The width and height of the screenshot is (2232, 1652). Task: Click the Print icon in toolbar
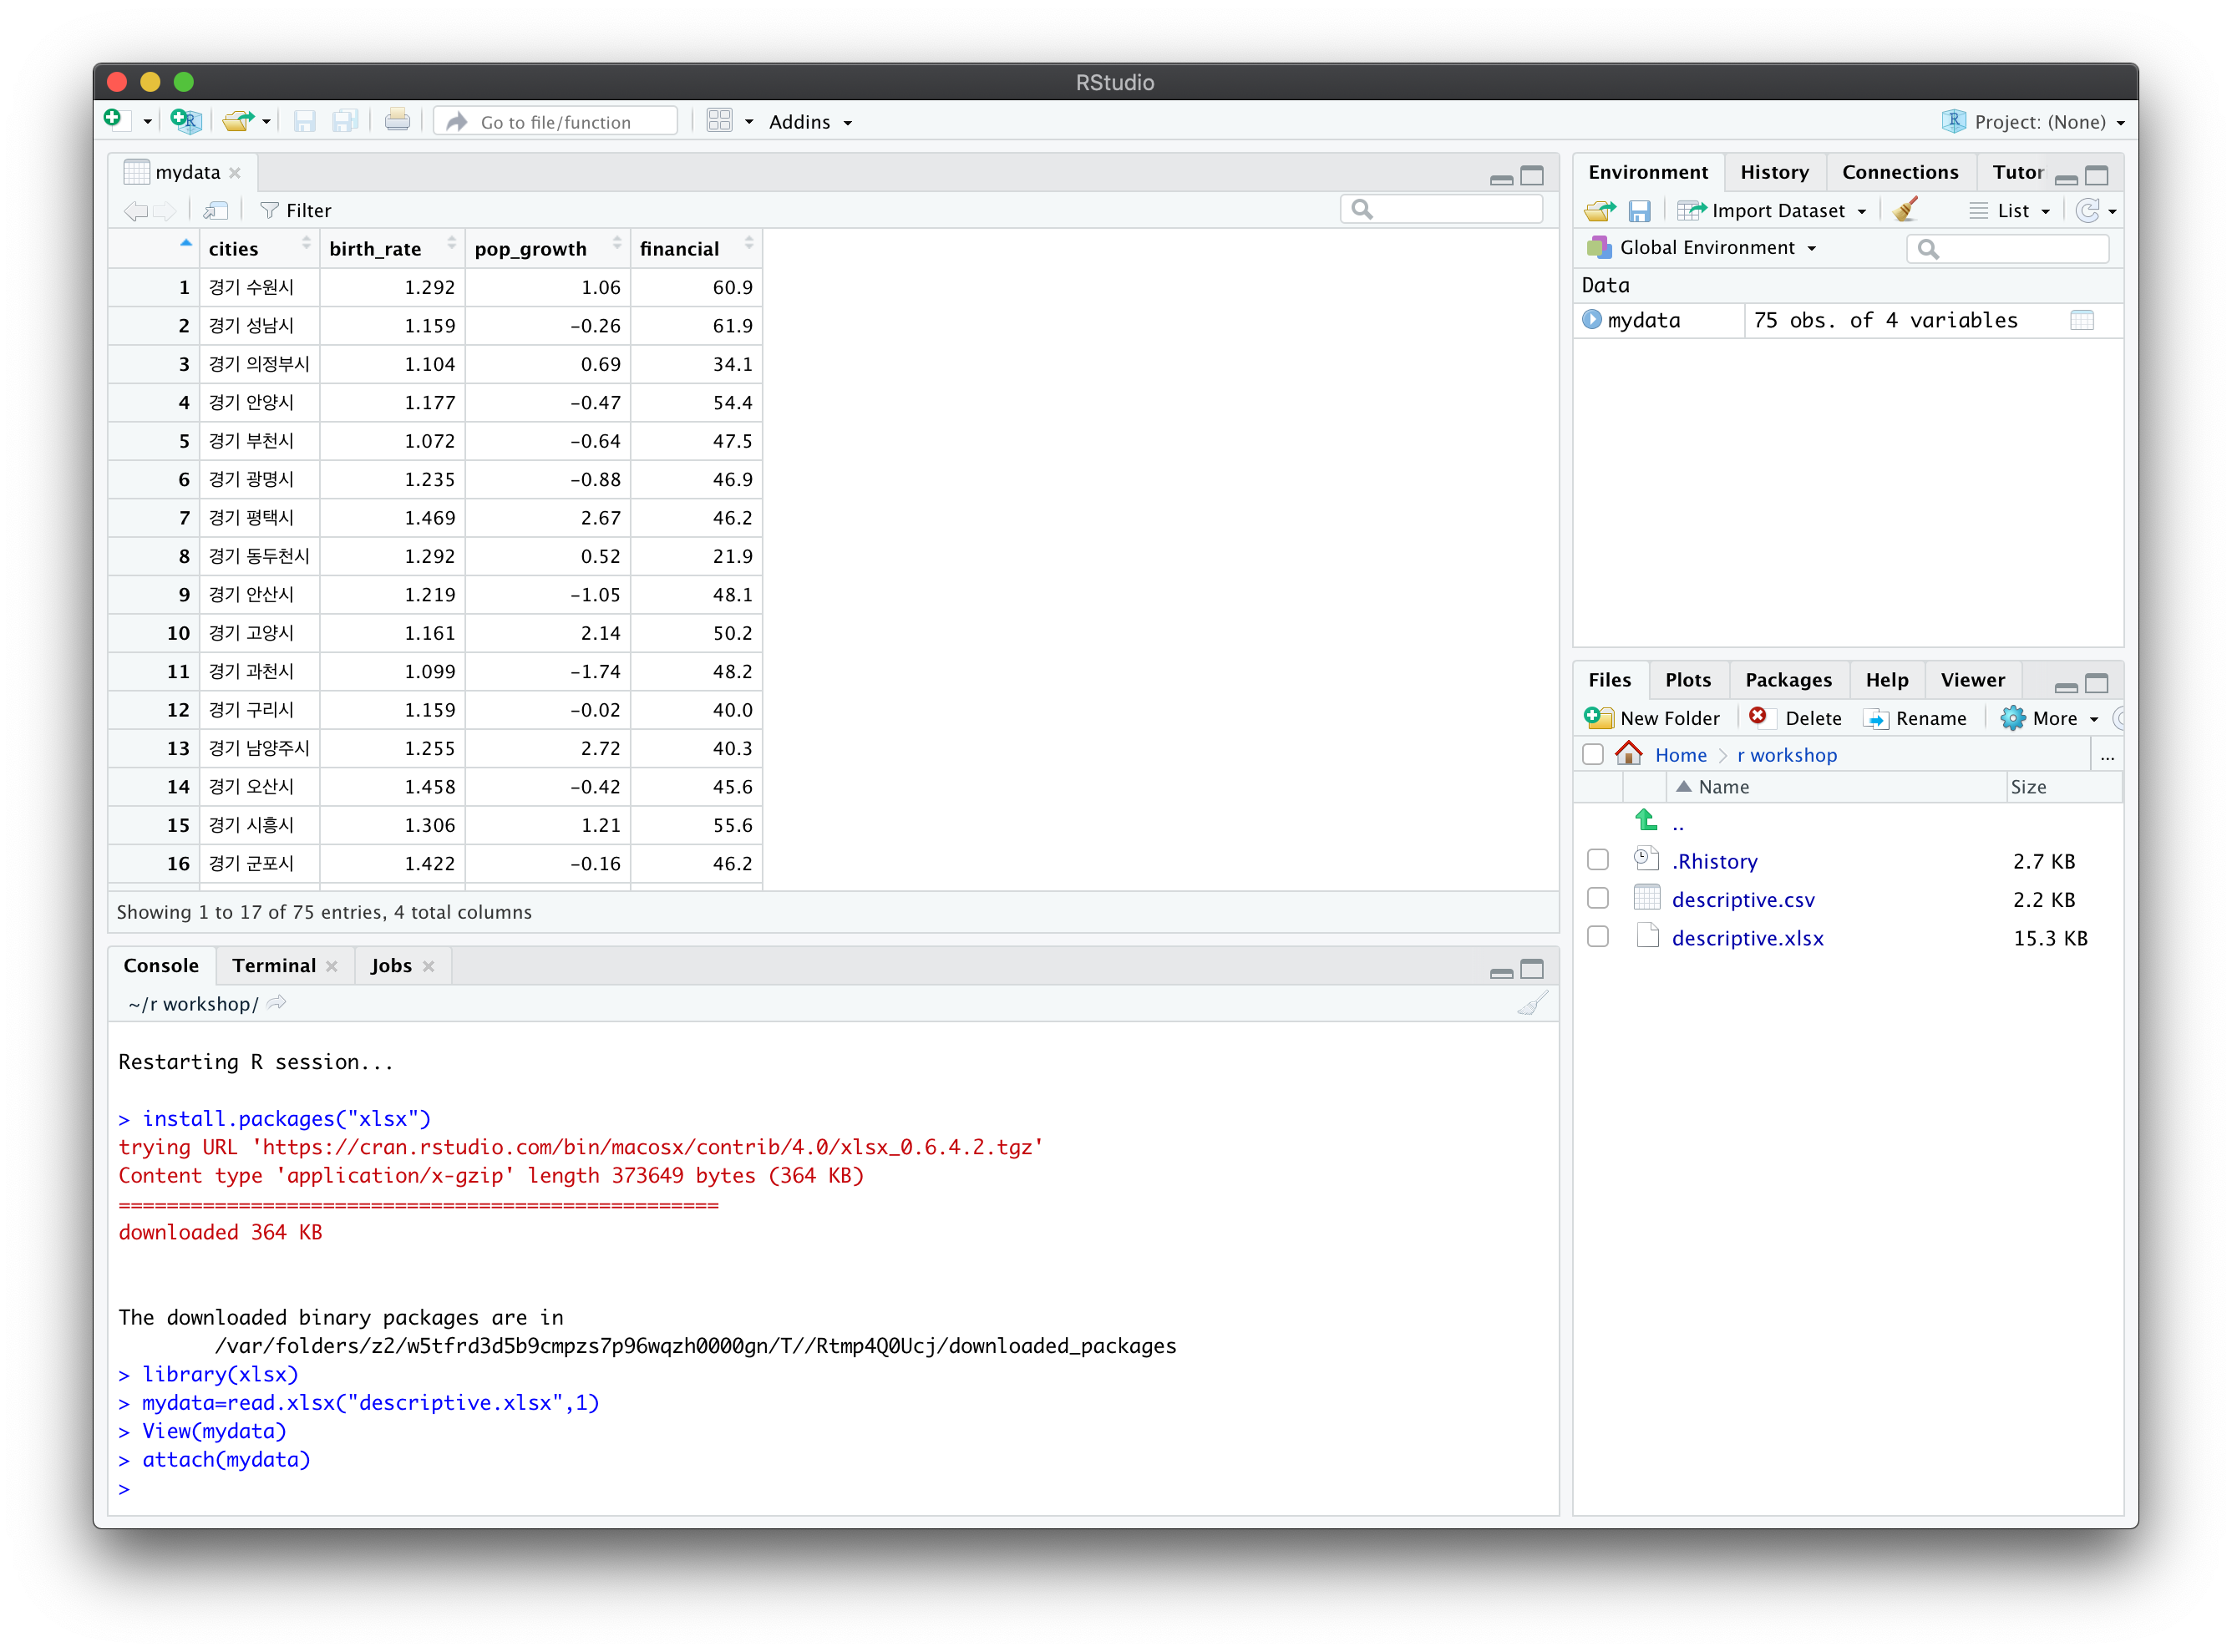[397, 121]
